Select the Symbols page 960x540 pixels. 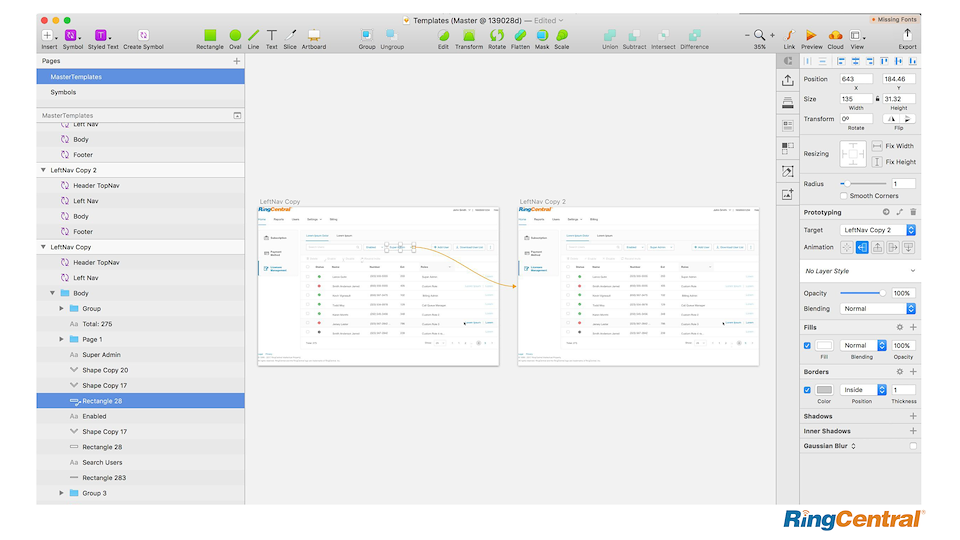pos(63,92)
